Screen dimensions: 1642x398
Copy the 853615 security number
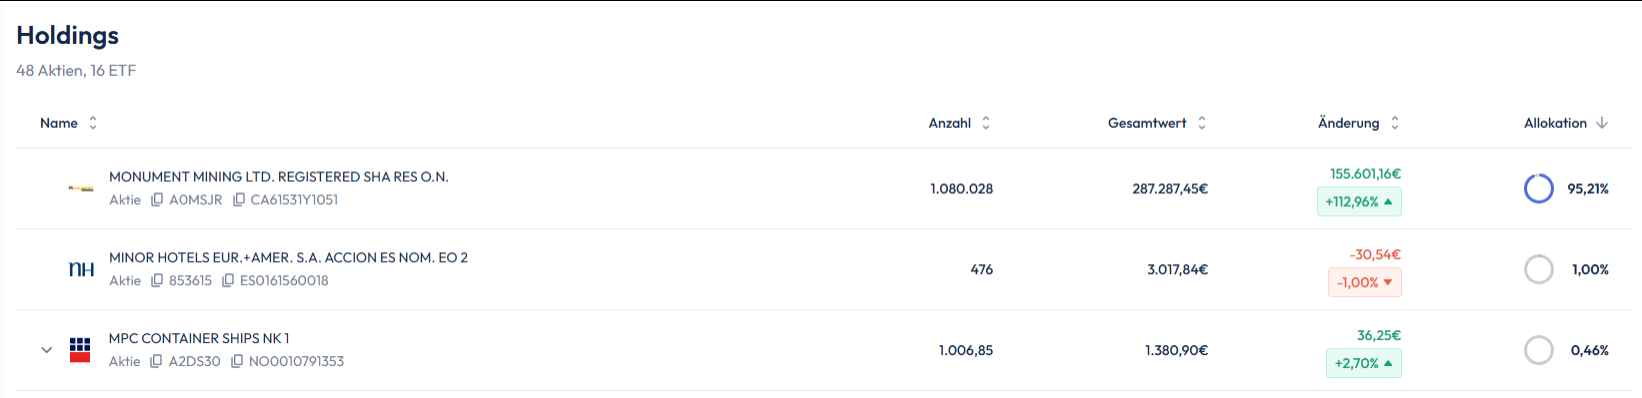click(x=157, y=281)
